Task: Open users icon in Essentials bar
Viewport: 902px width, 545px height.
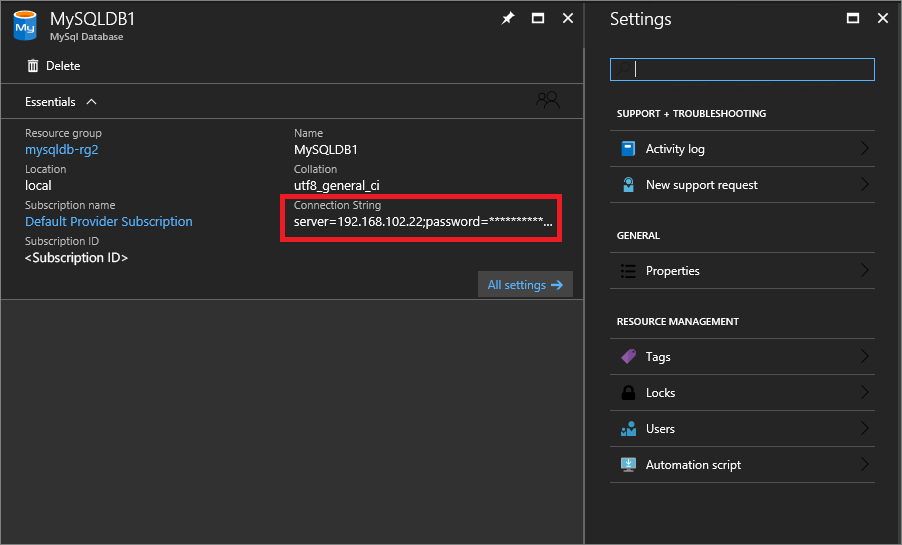Action: 547,101
